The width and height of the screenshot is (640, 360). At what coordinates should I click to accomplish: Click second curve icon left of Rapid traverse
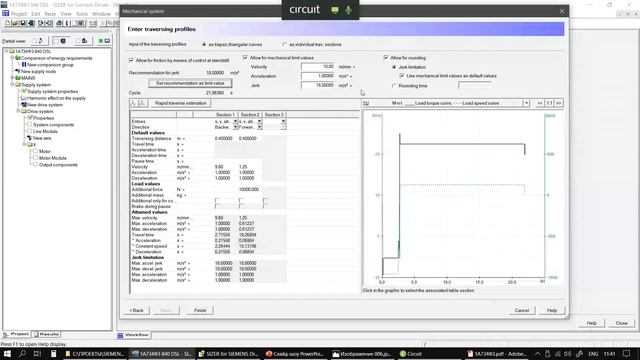tap(142, 103)
